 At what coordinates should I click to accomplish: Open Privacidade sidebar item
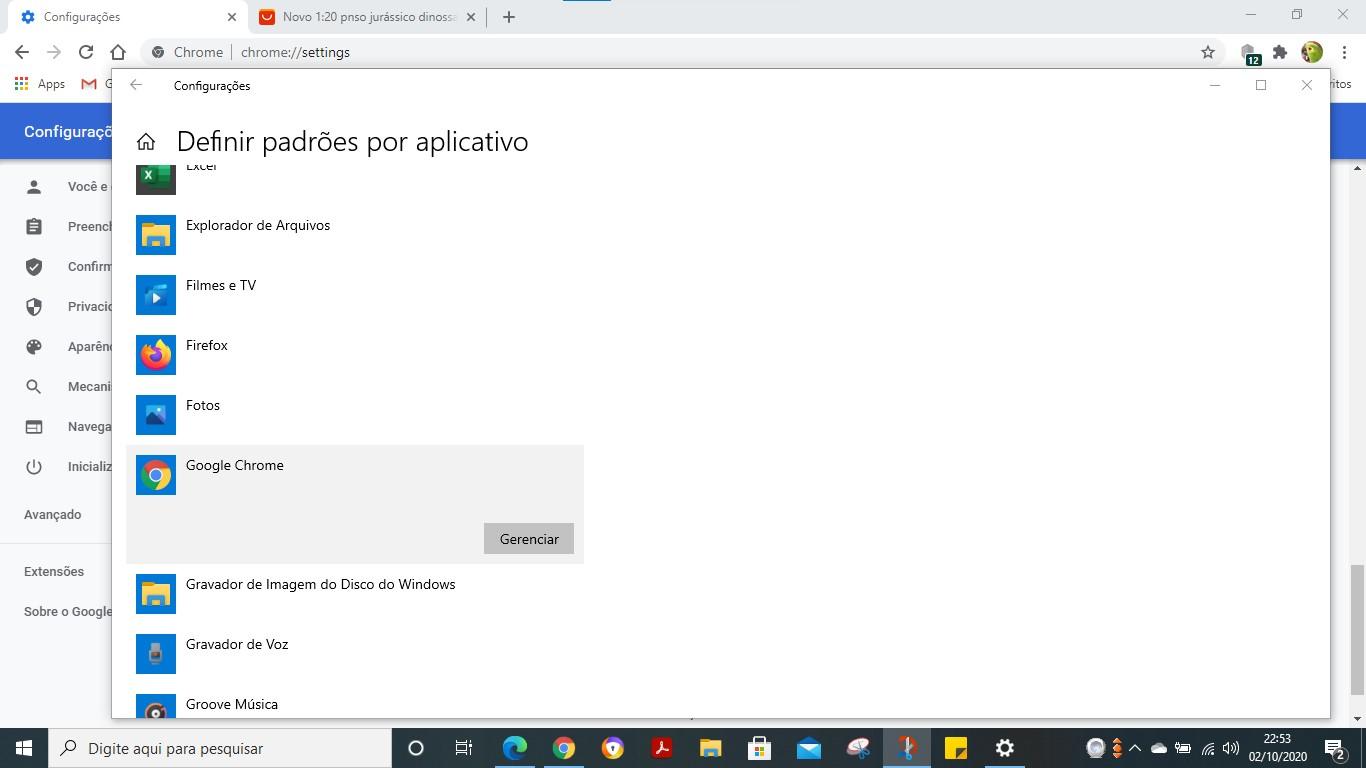56,307
